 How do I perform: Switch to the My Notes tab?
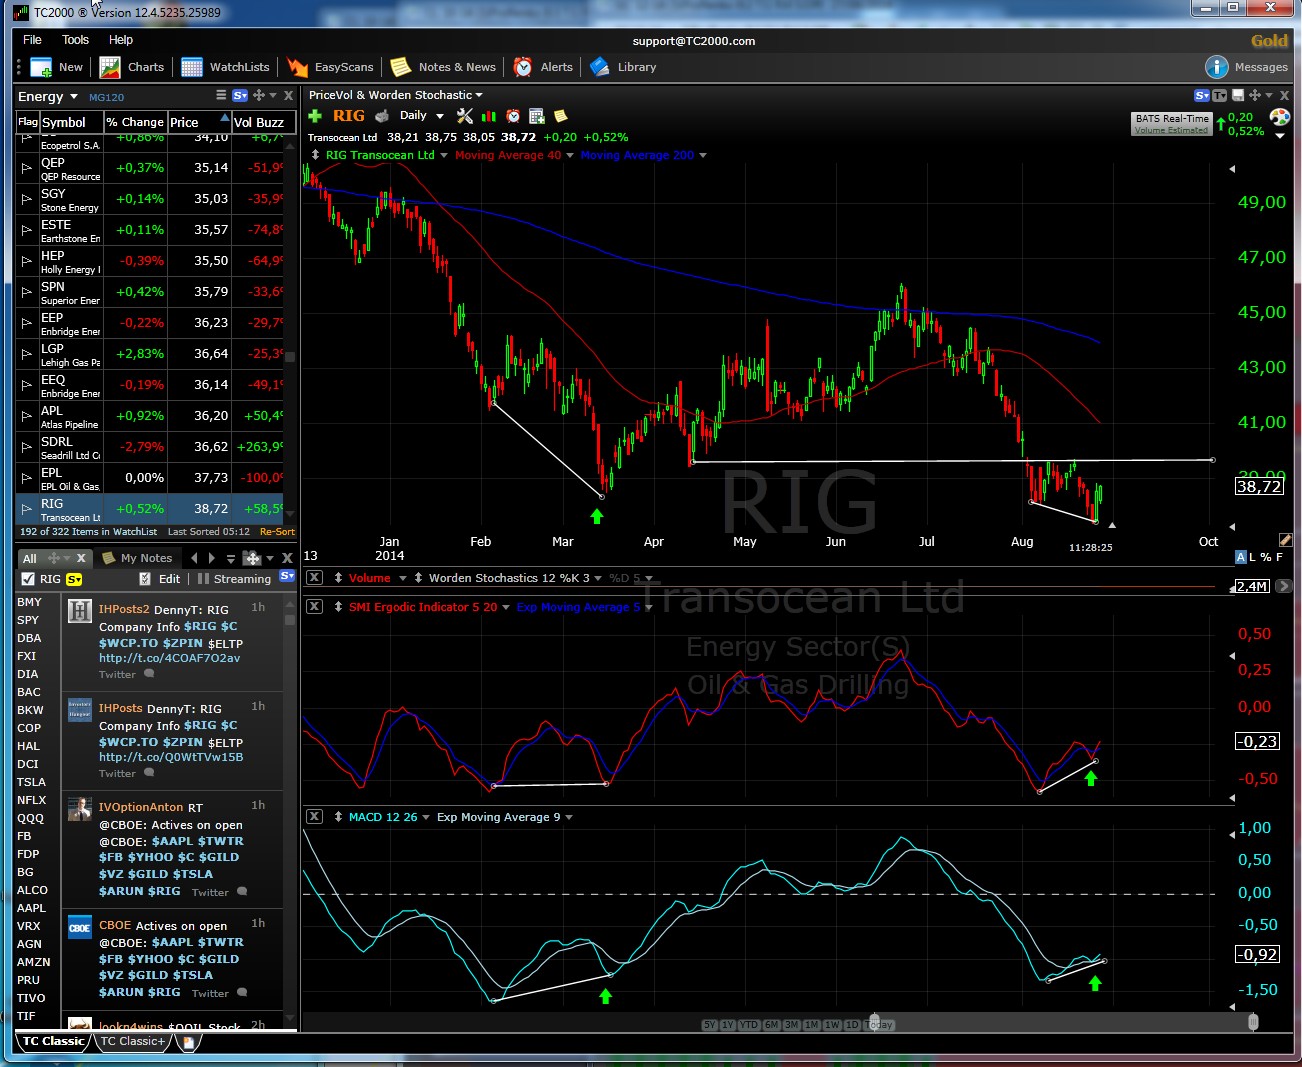[138, 558]
